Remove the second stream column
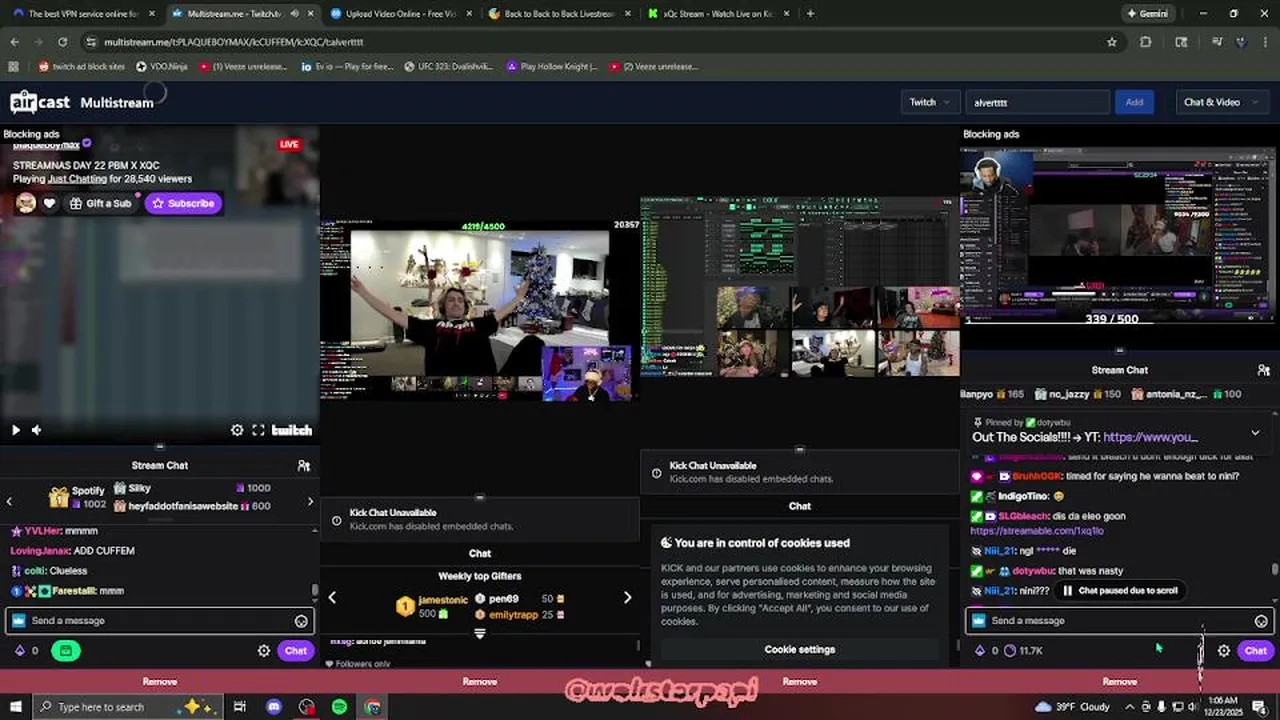This screenshot has height=720, width=1280. (480, 681)
